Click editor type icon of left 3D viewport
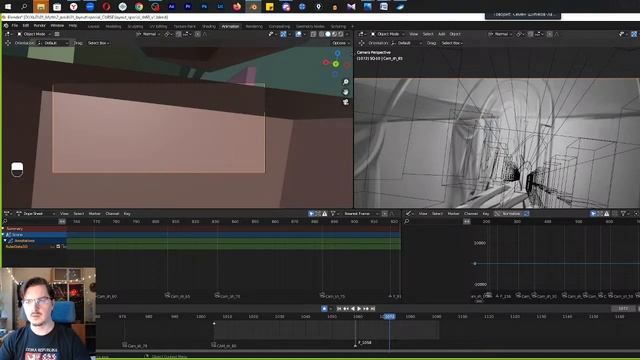This screenshot has width=640, height=360. click(7, 34)
